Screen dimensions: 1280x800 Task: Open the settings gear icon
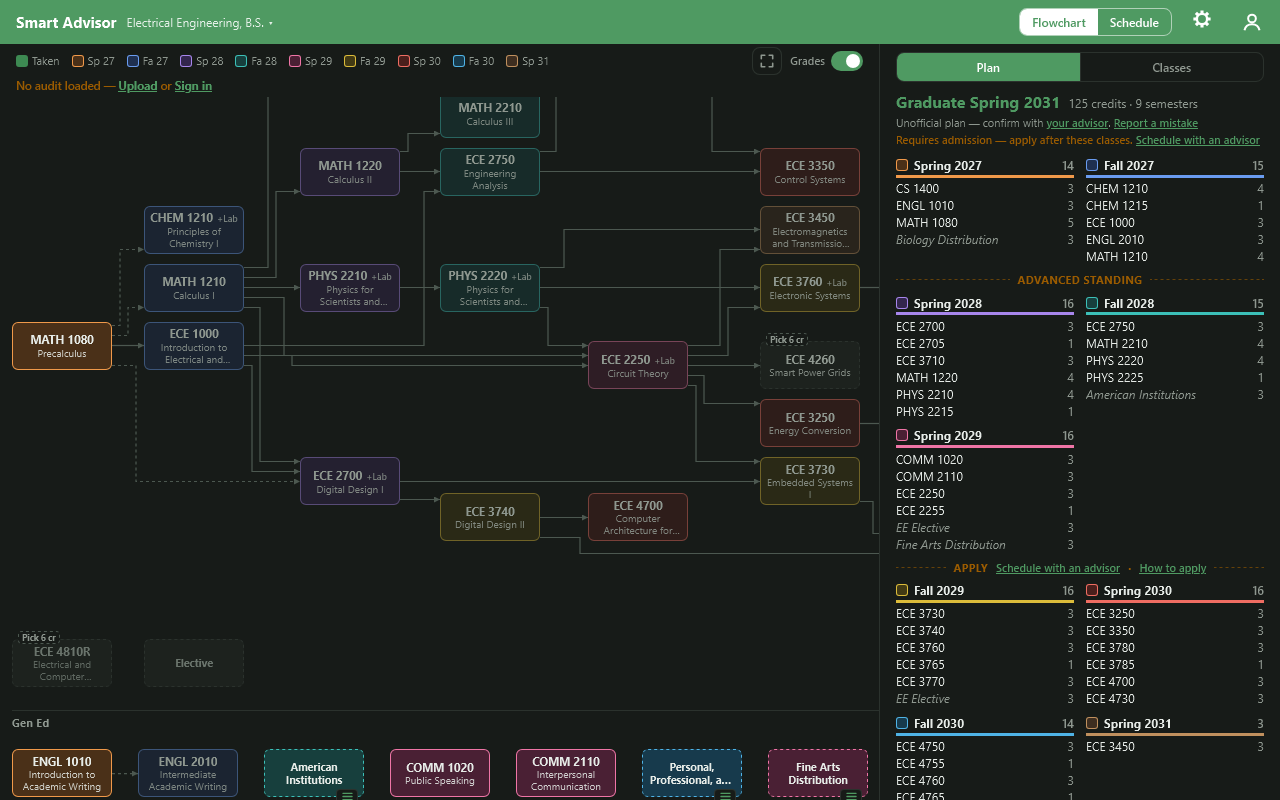tap(1202, 20)
